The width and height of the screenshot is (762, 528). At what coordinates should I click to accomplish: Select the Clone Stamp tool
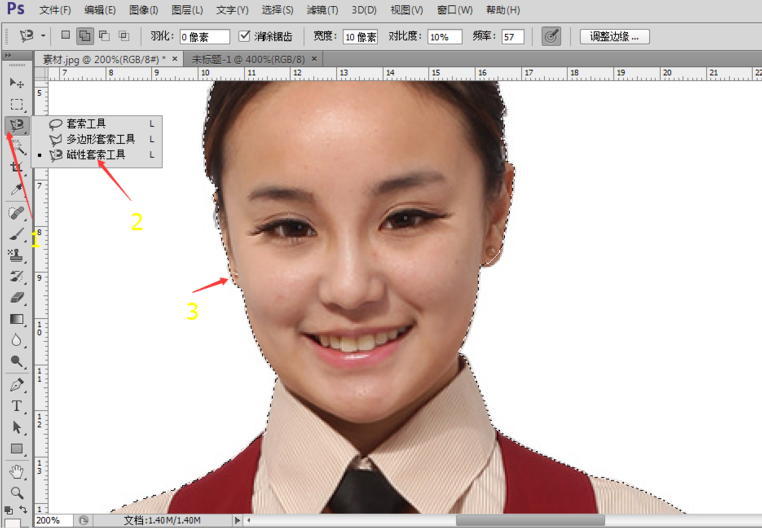tap(17, 255)
